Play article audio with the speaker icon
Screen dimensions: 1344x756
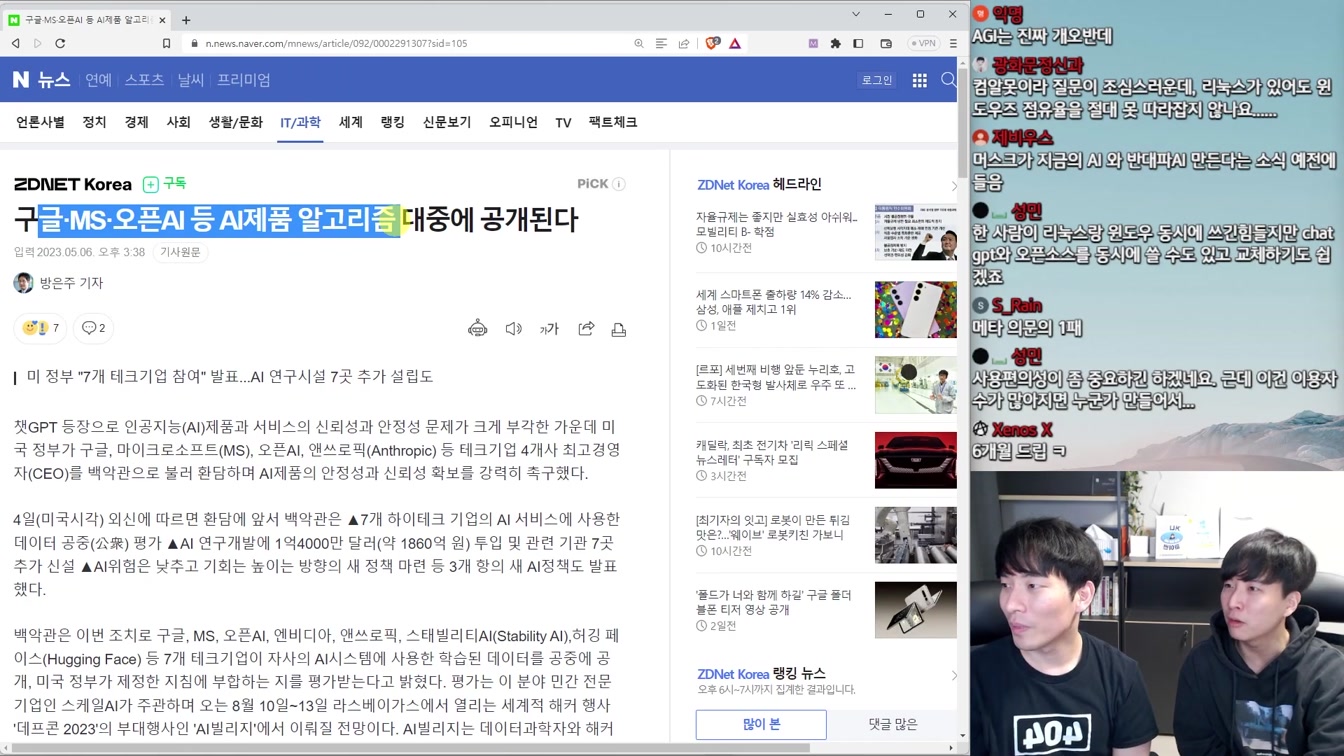tap(513, 329)
